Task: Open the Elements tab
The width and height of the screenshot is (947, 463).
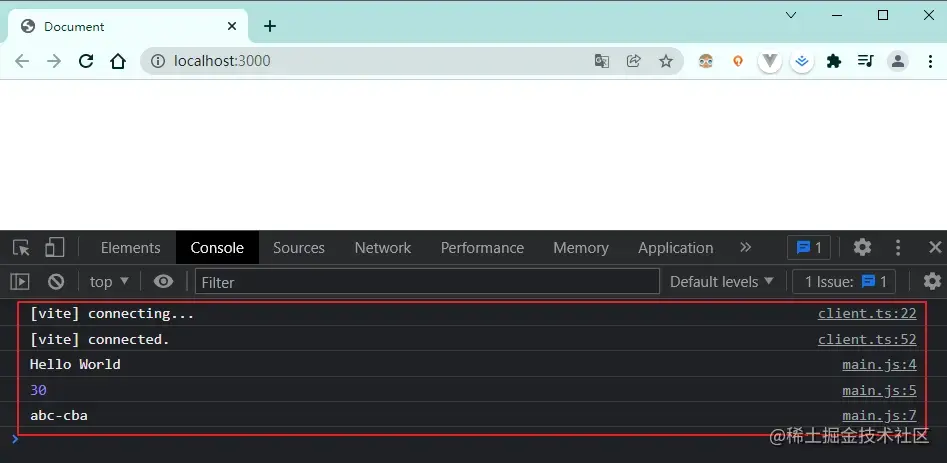Action: (x=130, y=247)
